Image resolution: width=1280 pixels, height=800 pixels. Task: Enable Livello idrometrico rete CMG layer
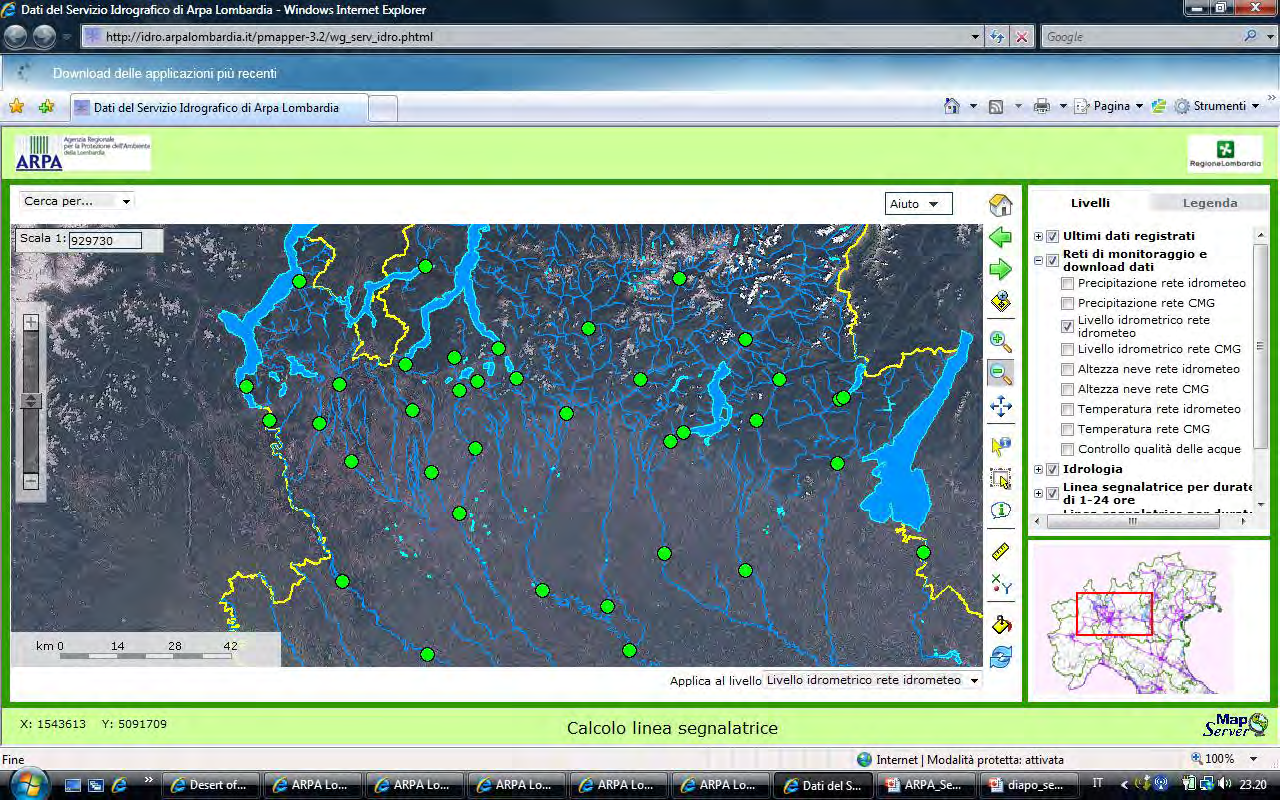1068,350
